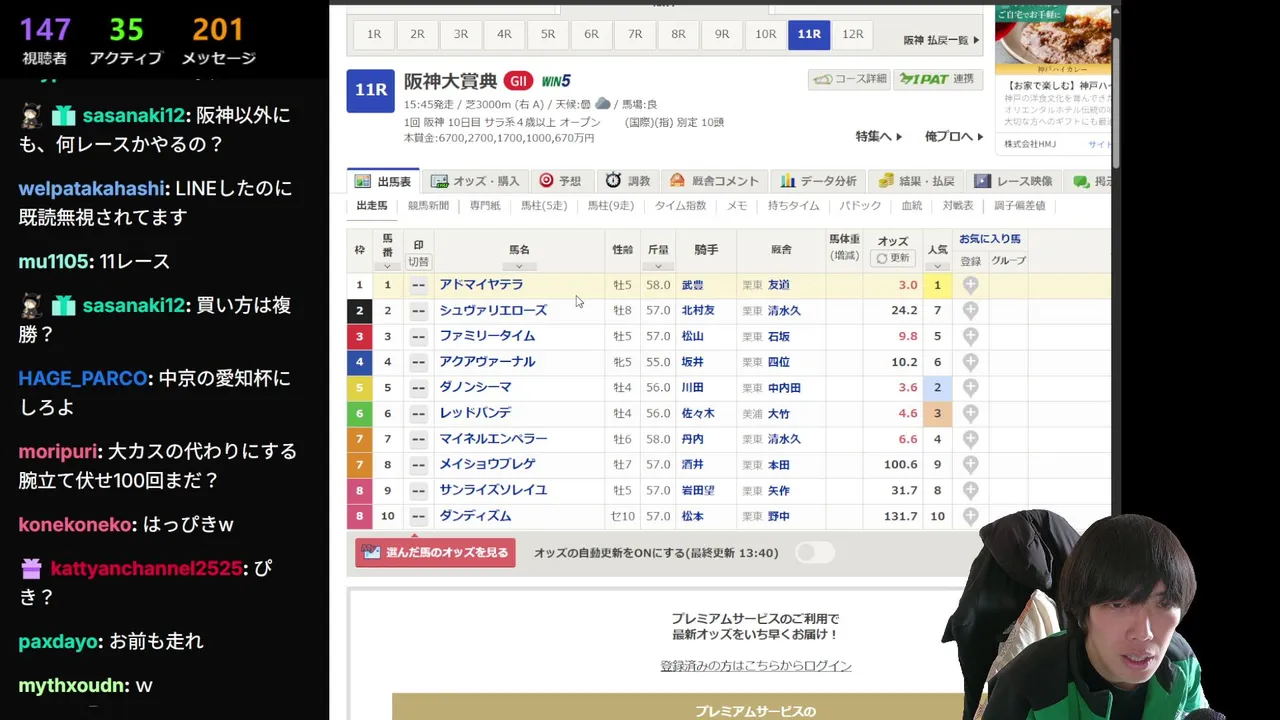Click 選んだ馬のオッズを見る button
The height and width of the screenshot is (720, 1280).
[435, 552]
